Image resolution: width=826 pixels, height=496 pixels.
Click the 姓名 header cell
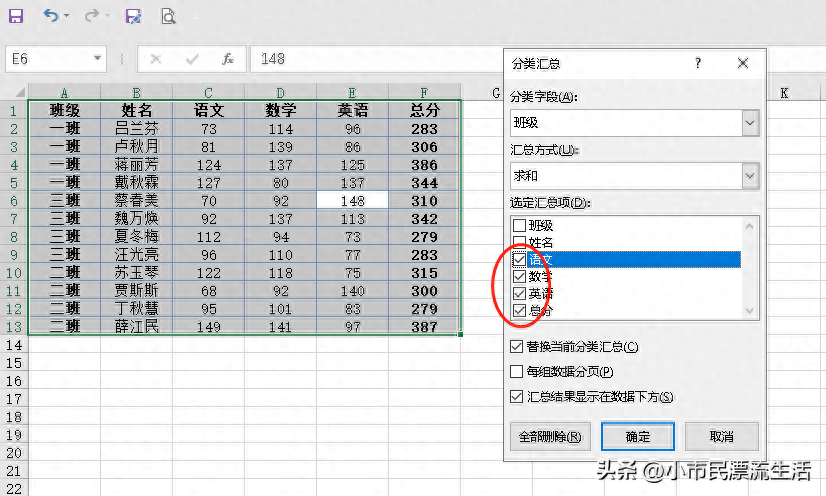(136, 110)
